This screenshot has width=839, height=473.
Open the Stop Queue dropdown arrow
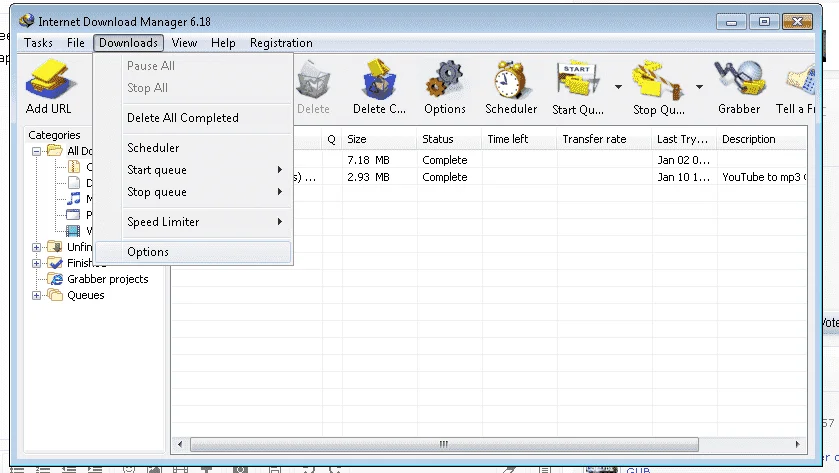point(699,87)
